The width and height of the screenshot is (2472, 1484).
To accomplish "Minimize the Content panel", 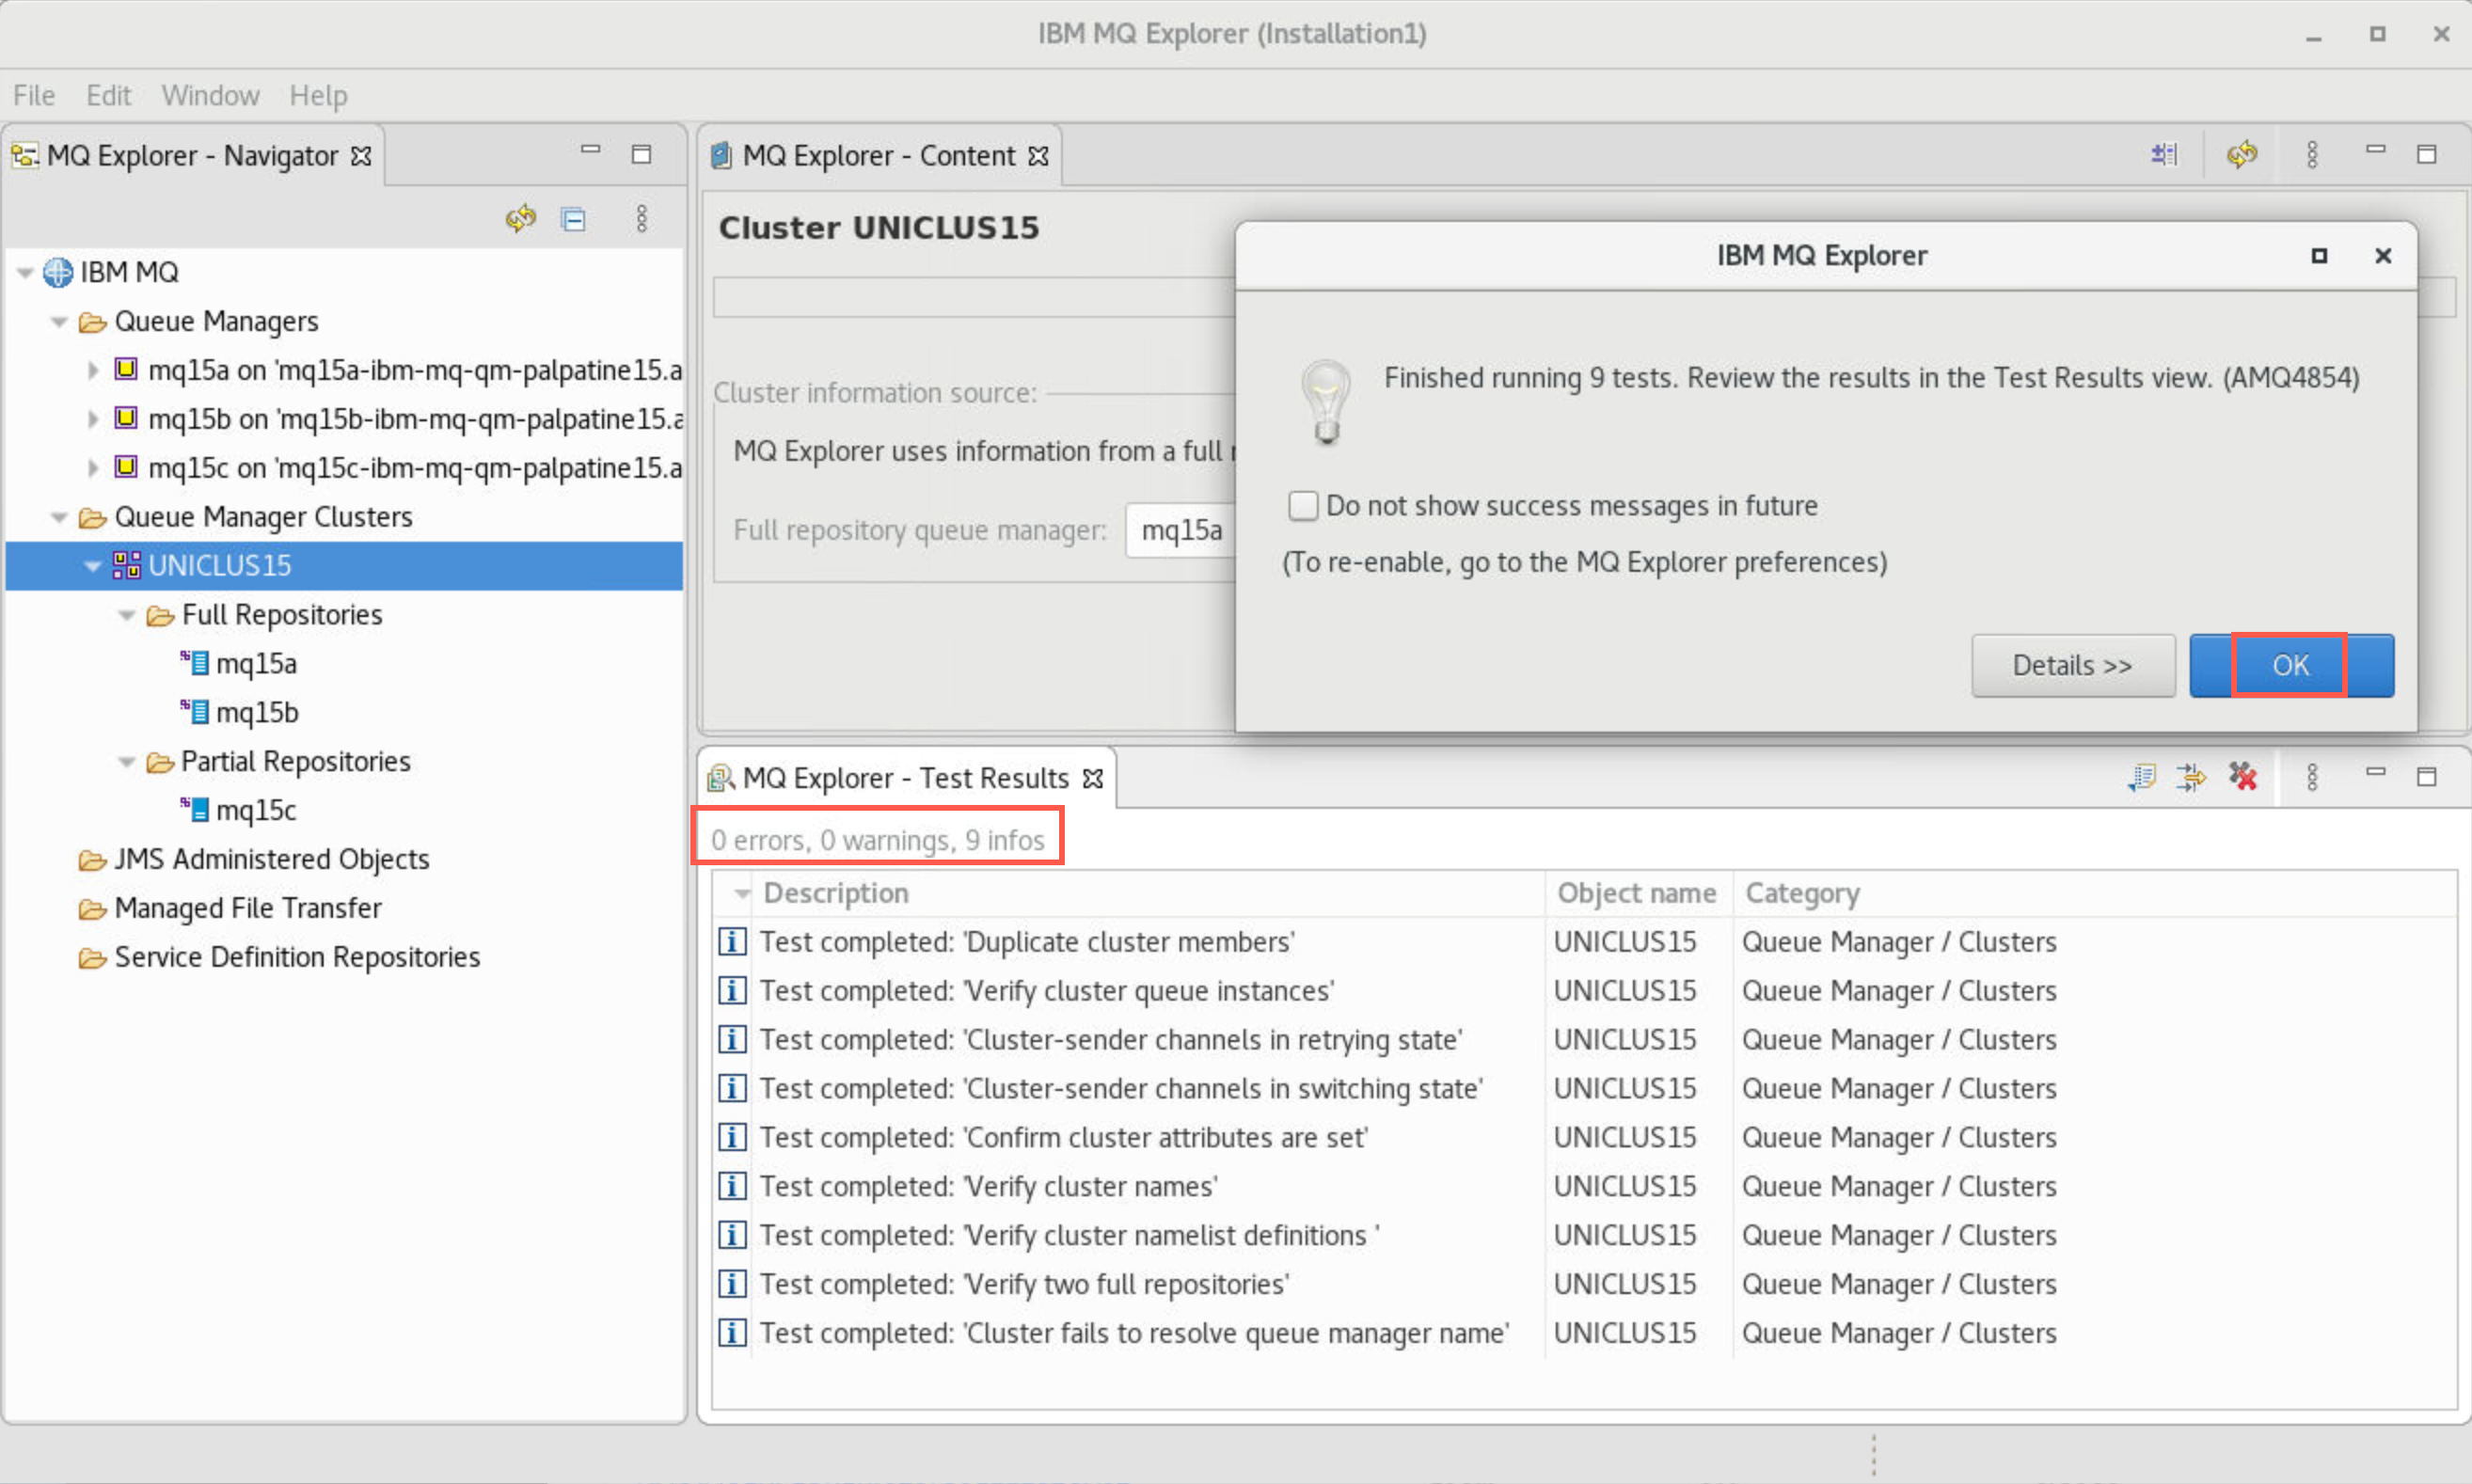I will [x=2376, y=150].
